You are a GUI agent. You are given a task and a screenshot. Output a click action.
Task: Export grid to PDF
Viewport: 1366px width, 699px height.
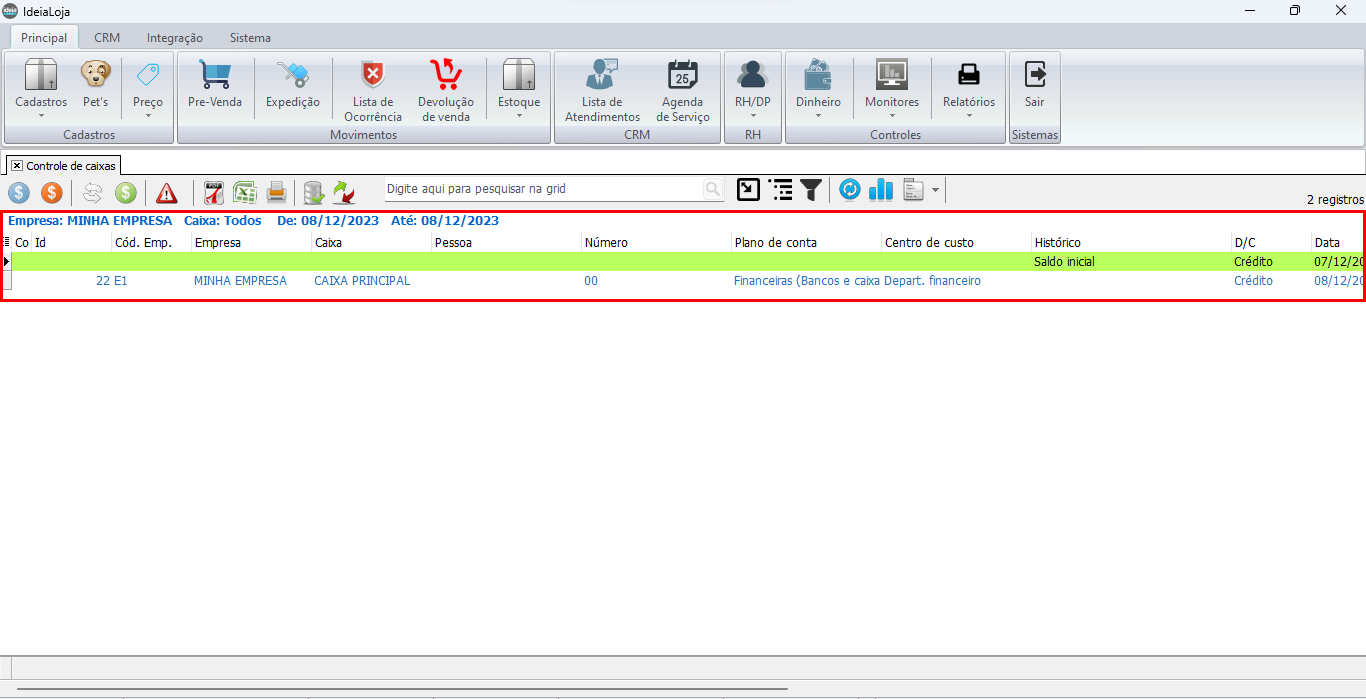pos(213,191)
